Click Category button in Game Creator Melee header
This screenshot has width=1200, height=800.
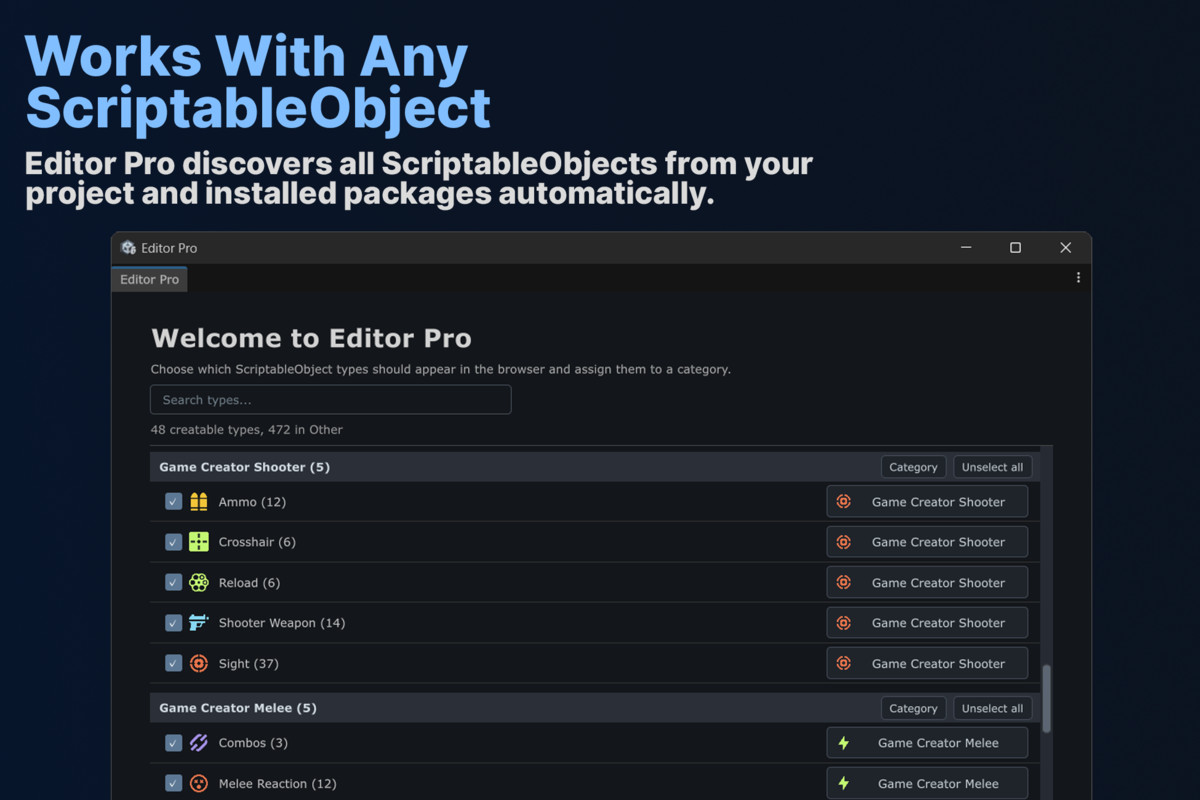(x=913, y=708)
